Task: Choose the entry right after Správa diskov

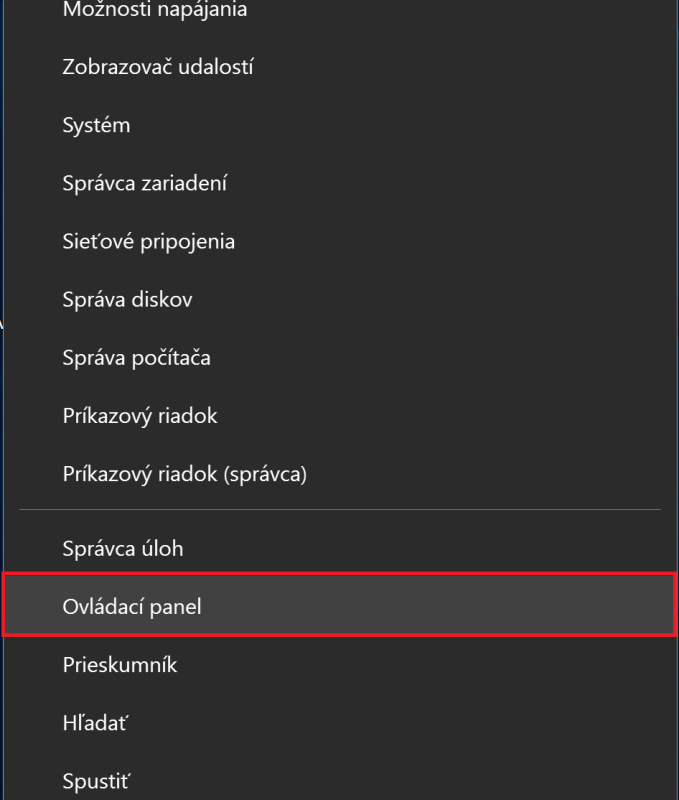Action: (136, 358)
